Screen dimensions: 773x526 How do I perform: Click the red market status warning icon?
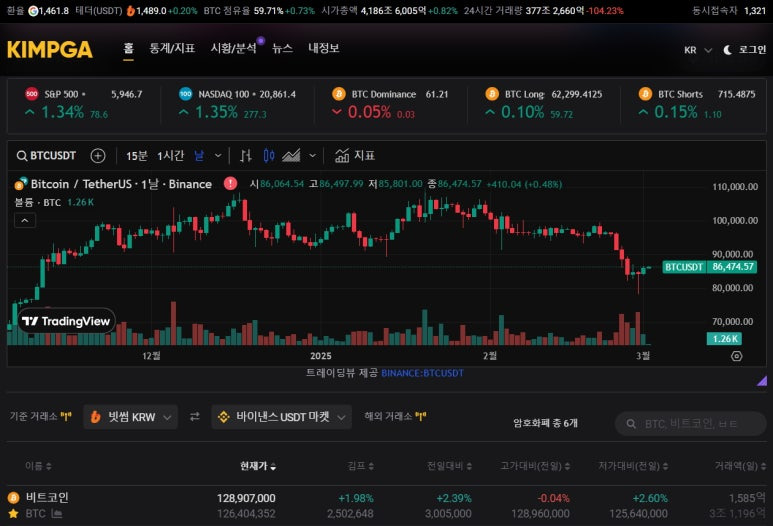[230, 183]
